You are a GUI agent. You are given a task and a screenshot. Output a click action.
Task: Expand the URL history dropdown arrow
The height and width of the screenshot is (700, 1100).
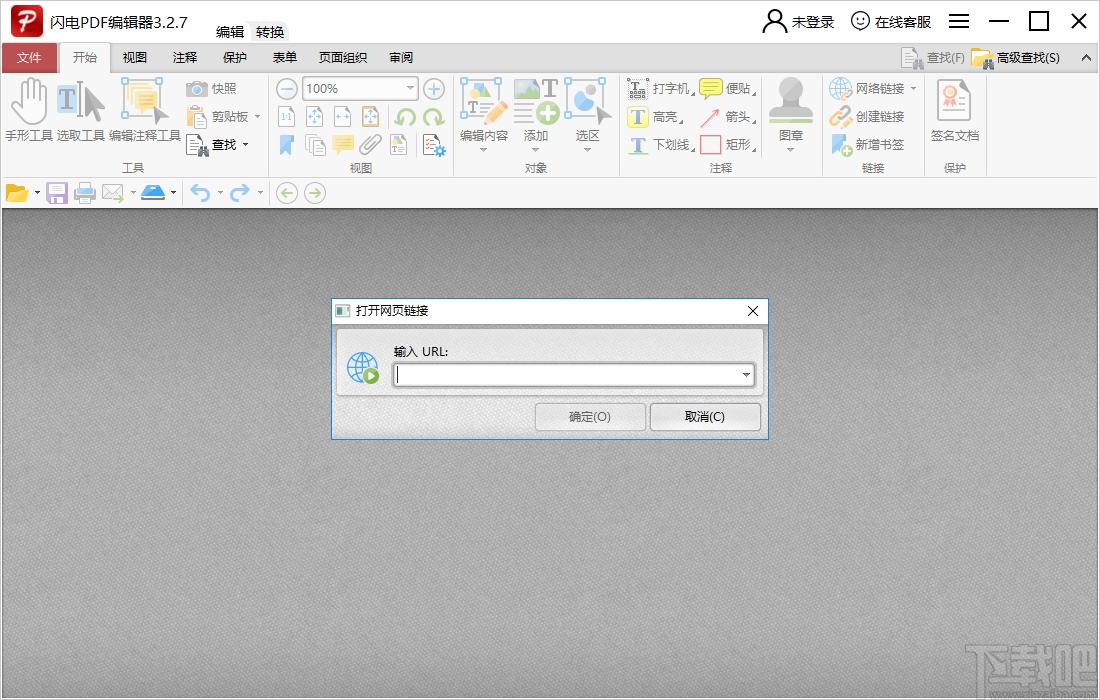tap(746, 375)
